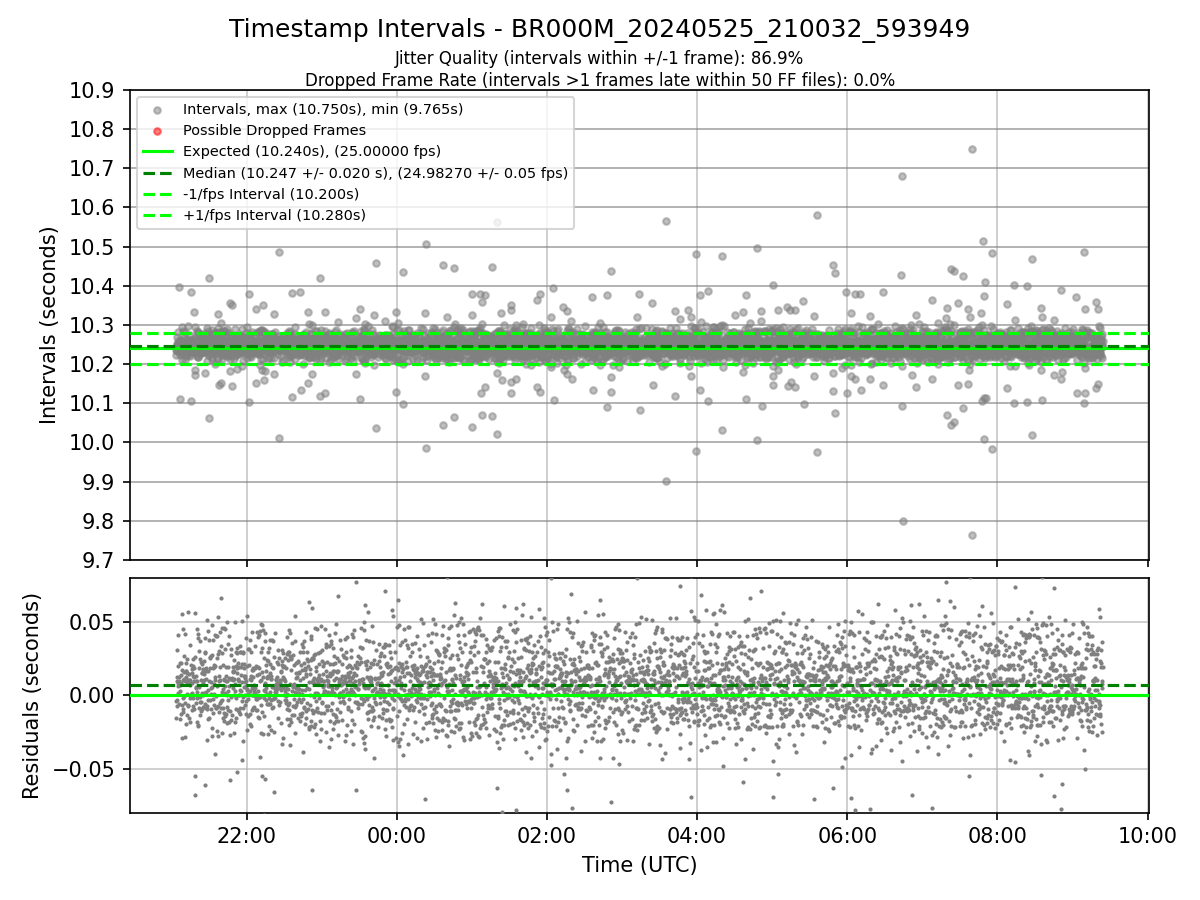Viewport: 1200px width, 900px height.
Task: Click the legend entry 'Expected (10.240s), (25.00000 fps)'
Action: pos(311,151)
